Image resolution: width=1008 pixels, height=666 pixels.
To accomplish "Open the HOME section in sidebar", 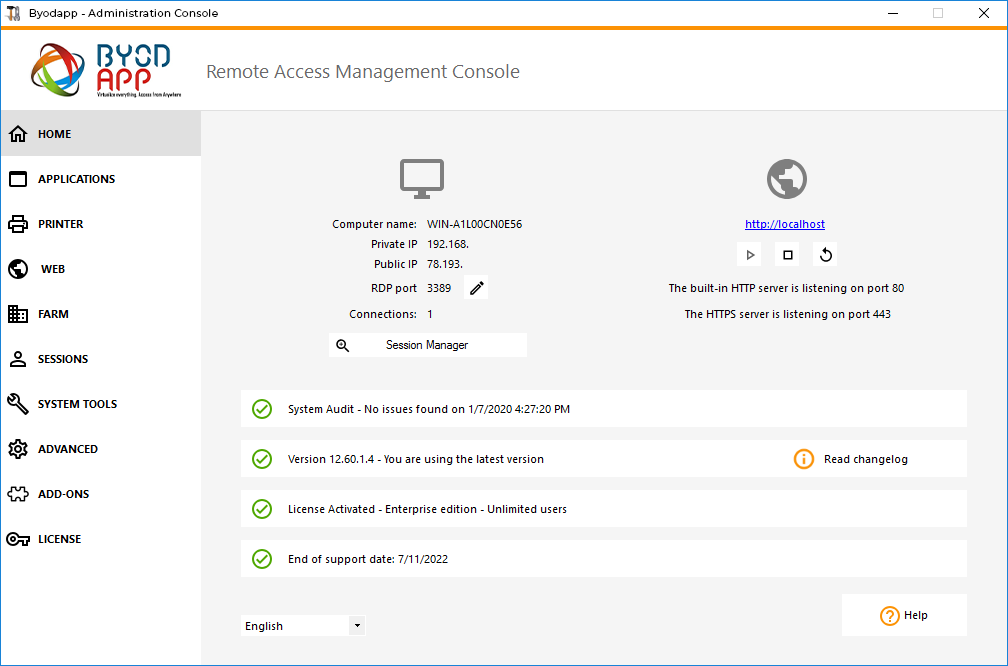I will (101, 134).
